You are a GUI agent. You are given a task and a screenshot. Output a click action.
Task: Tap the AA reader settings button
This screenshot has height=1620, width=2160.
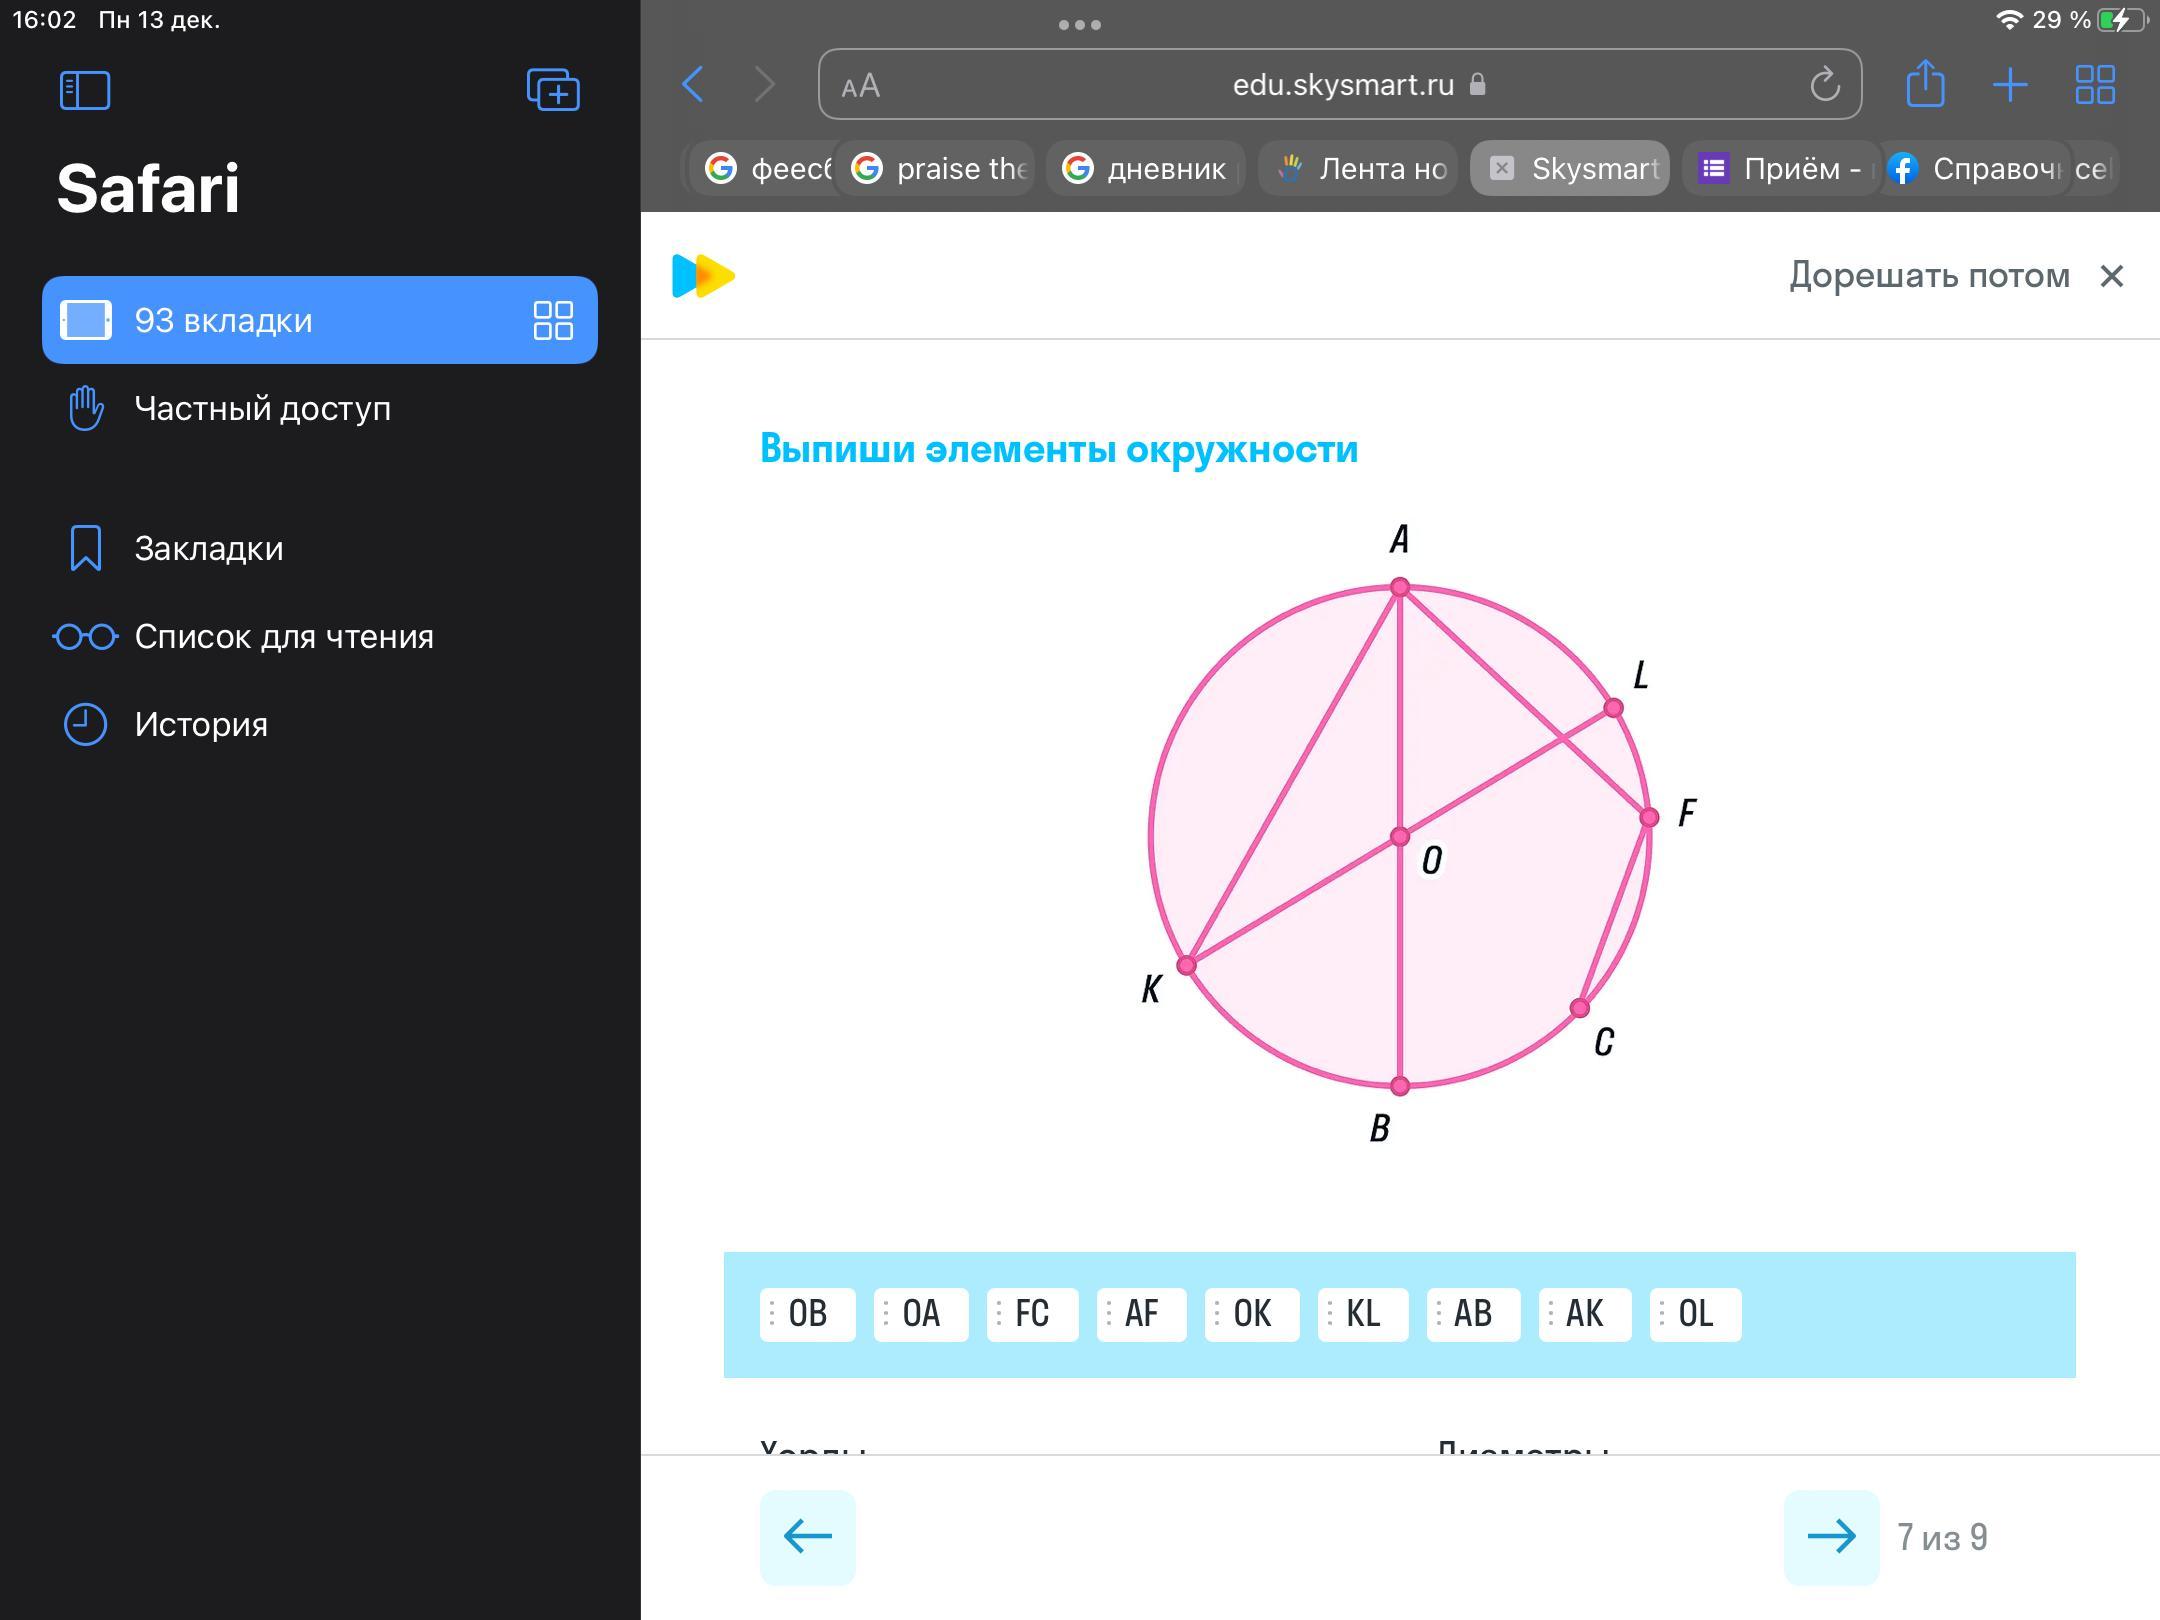861,86
